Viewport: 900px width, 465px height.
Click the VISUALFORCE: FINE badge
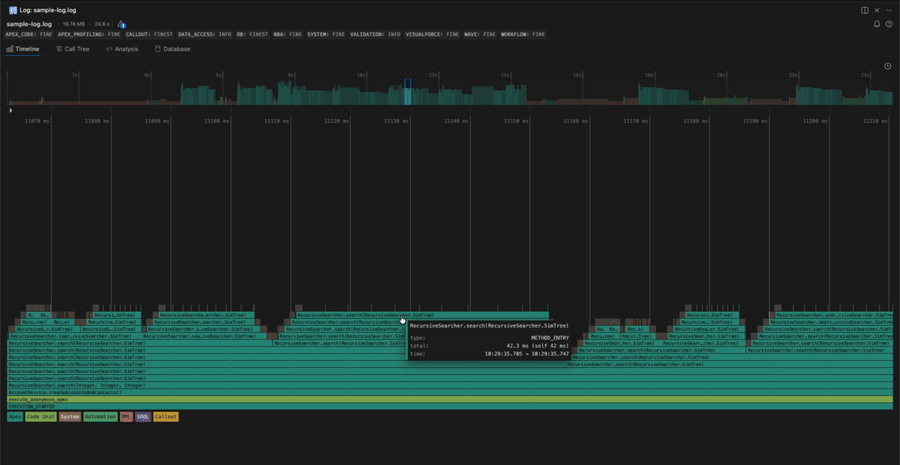click(x=432, y=34)
